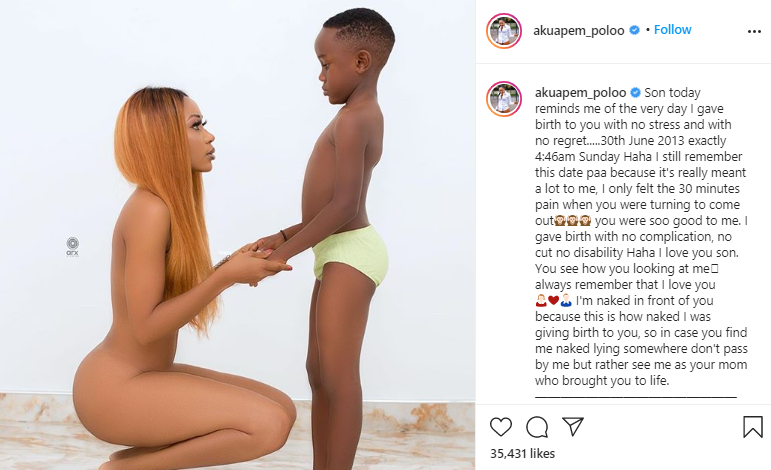The image size is (771, 470).
Task: Like the post with the heart icon
Action: 501,427
